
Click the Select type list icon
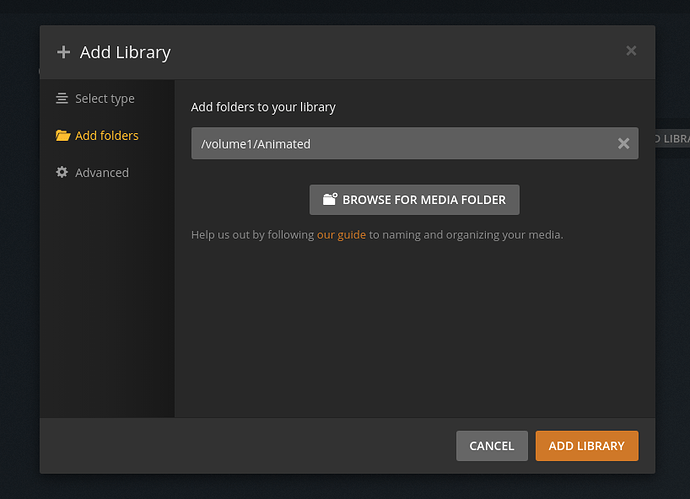[x=62, y=98]
